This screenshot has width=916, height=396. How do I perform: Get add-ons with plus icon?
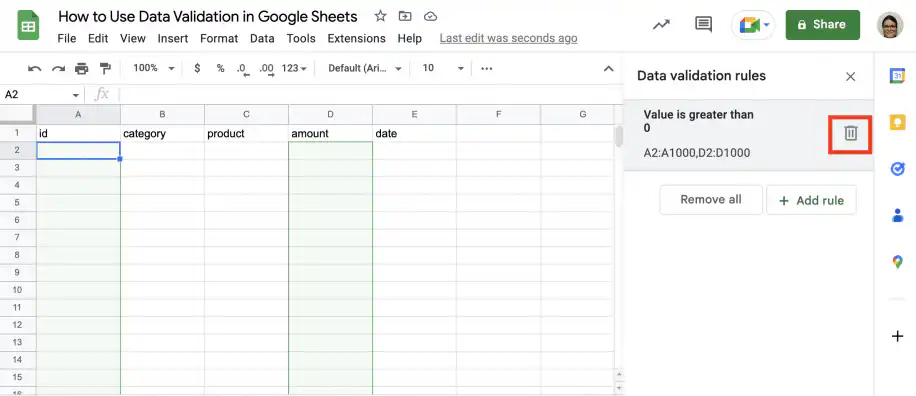897,336
